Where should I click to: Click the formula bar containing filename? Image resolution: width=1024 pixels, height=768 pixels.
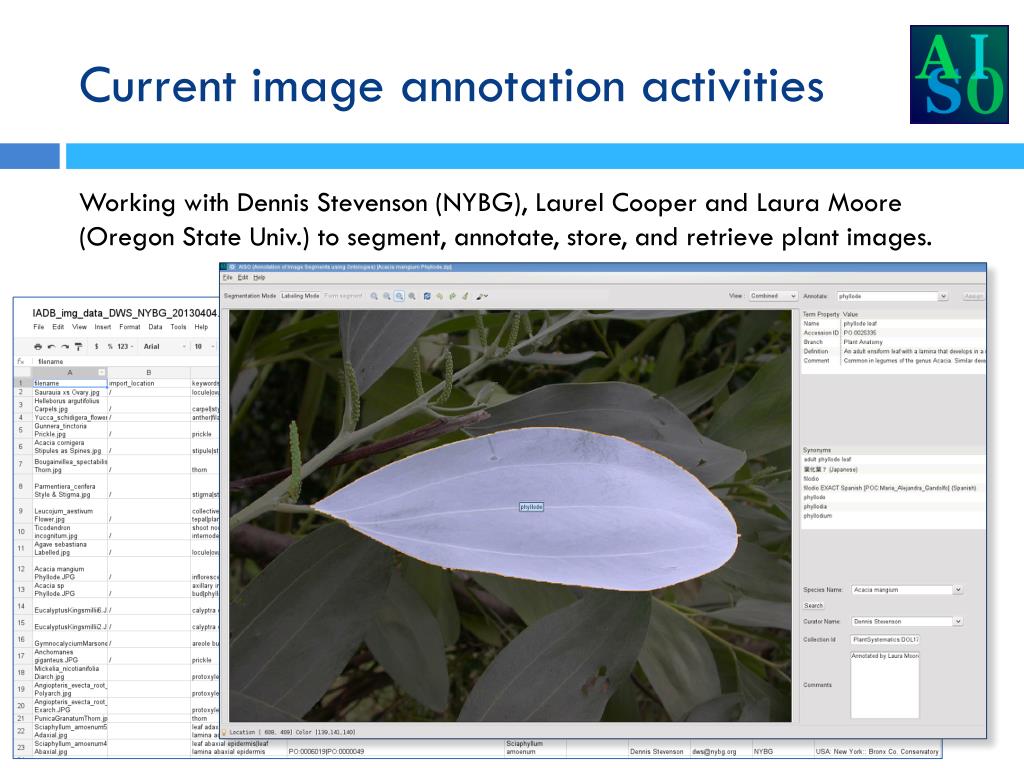(x=127, y=362)
